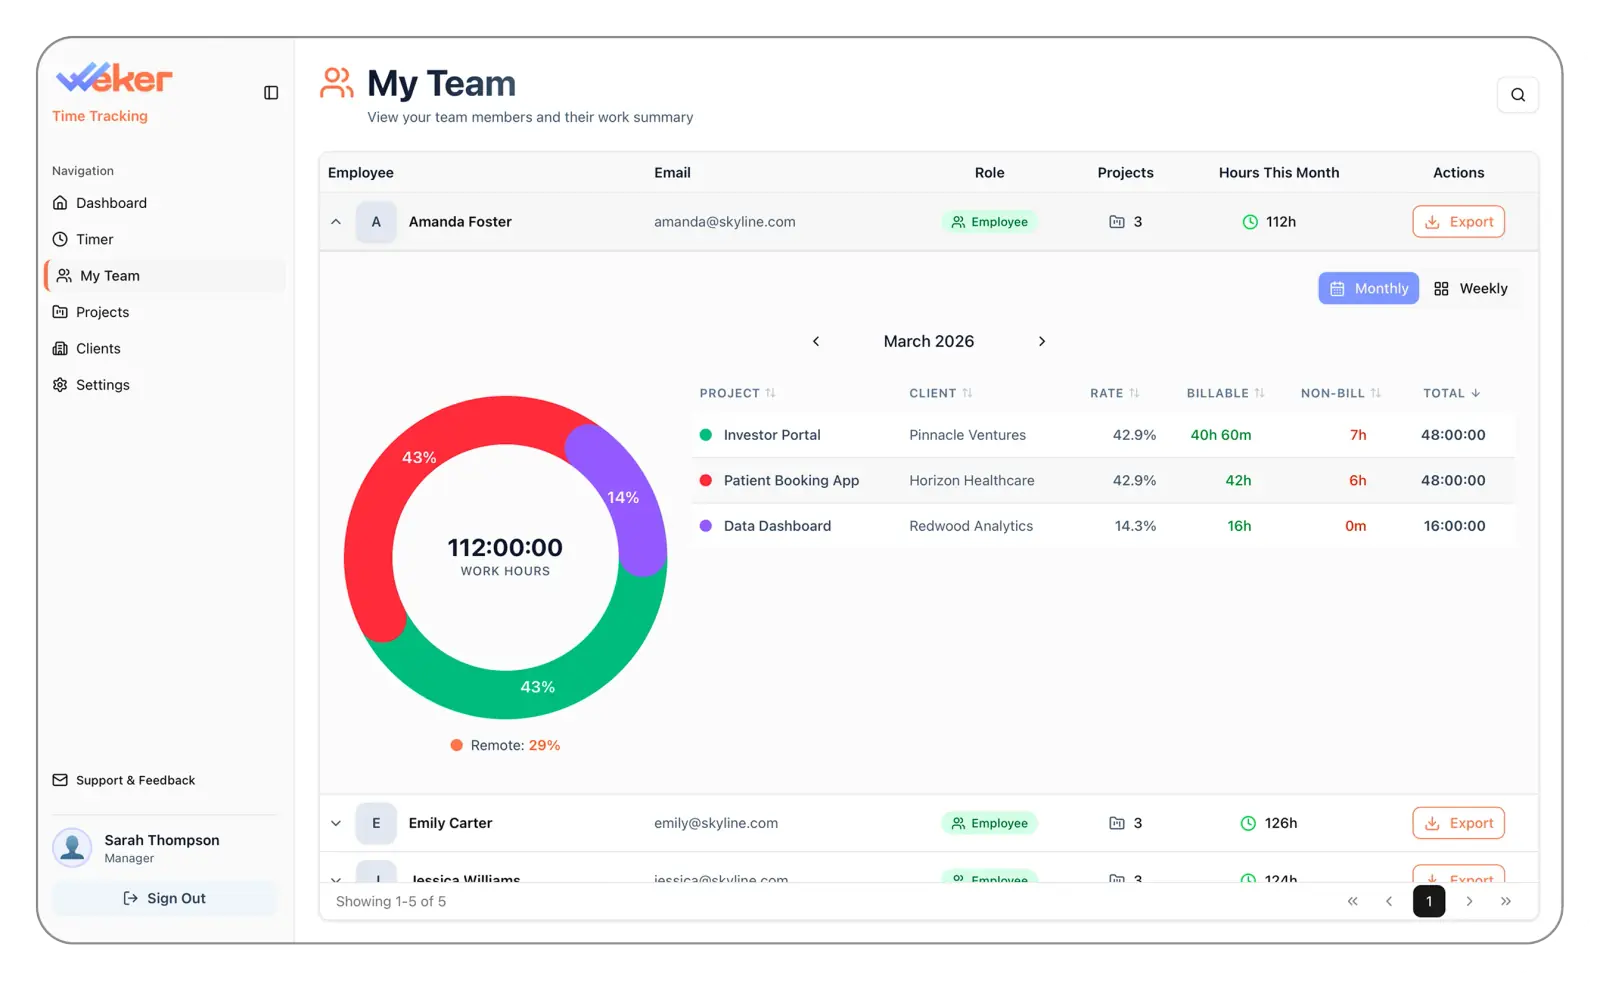Click the clock icon next to 112h
The width and height of the screenshot is (1600, 981).
[x=1250, y=221]
